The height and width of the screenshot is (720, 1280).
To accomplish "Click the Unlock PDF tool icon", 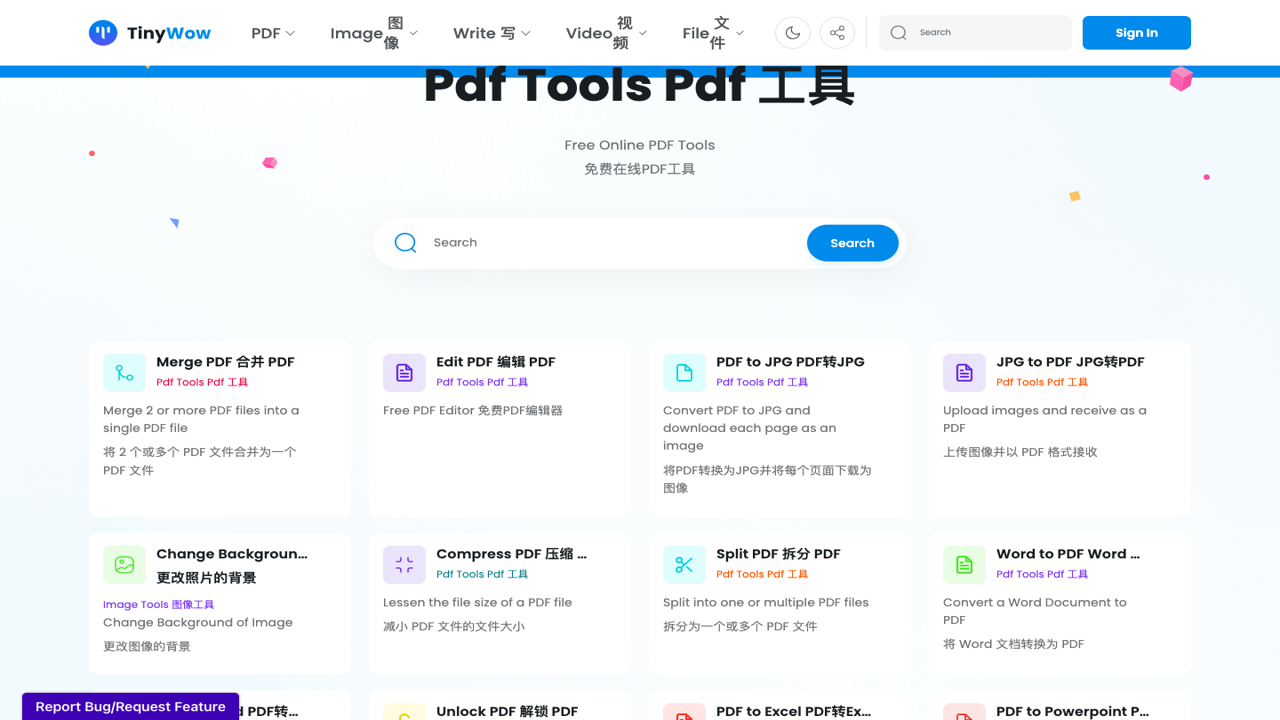I will point(404,712).
